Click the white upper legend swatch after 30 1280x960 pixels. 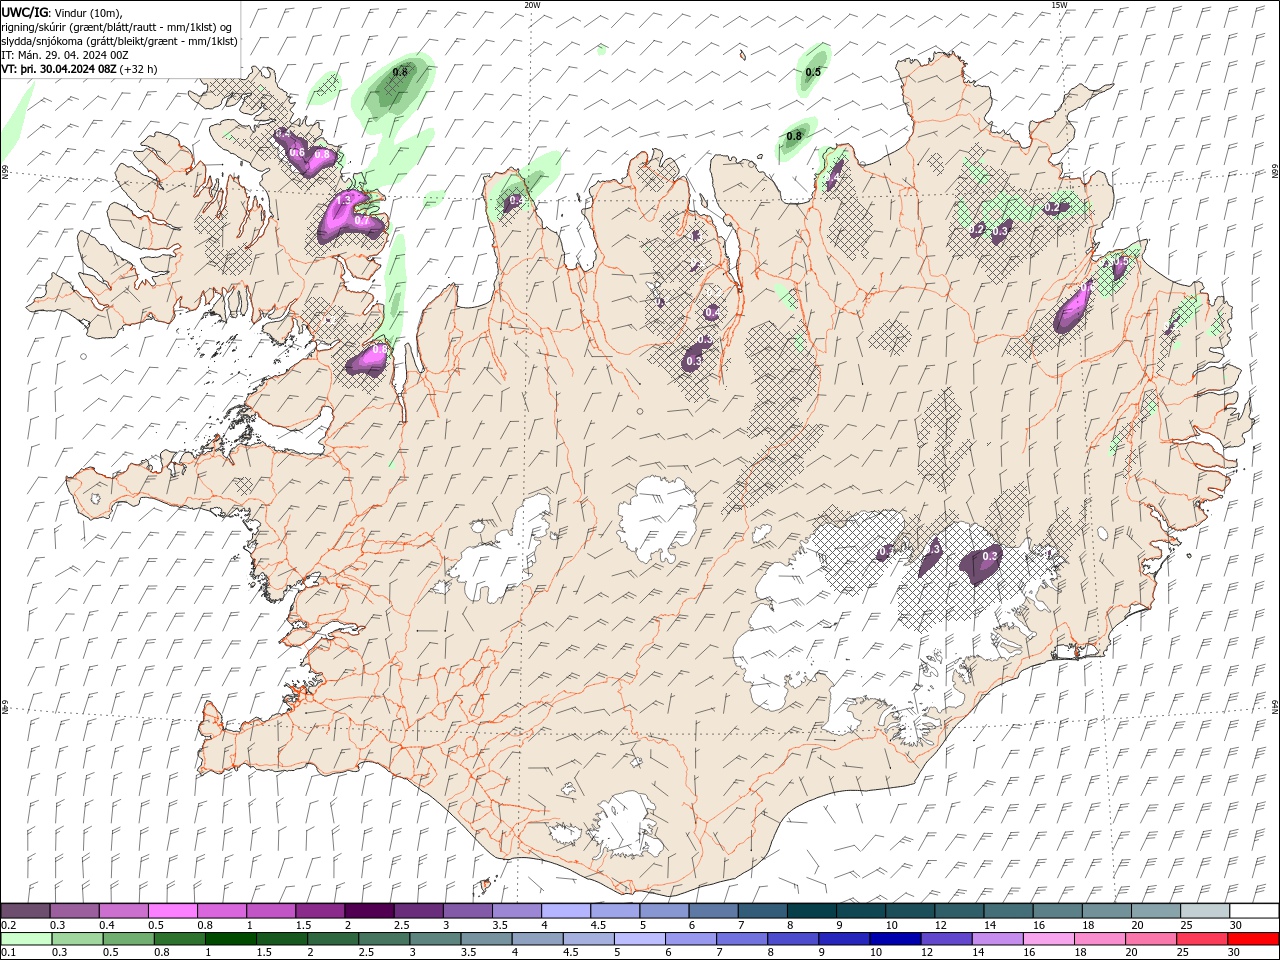point(1253,911)
